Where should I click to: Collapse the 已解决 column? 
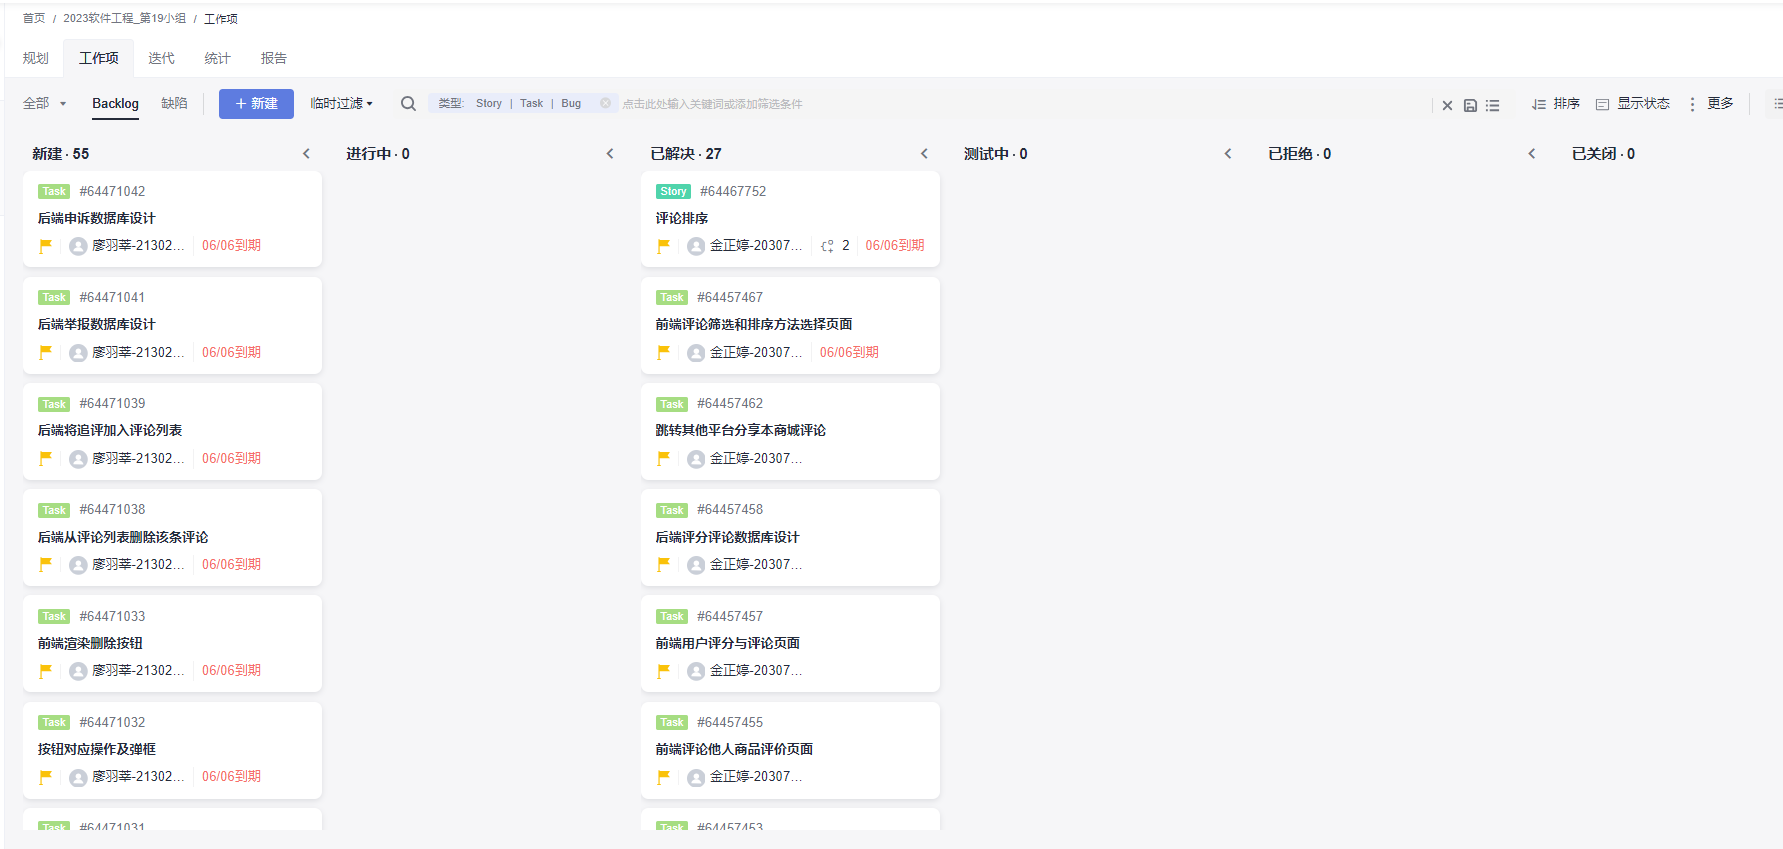click(924, 154)
